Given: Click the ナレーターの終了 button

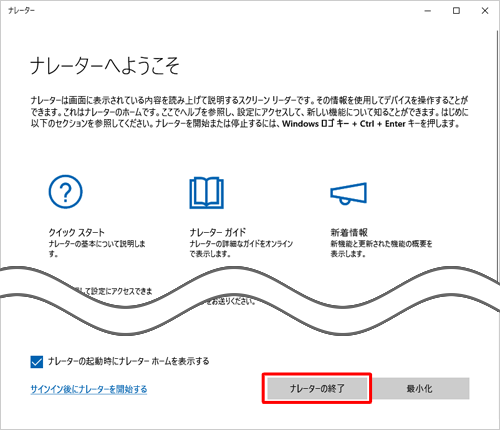Looking at the screenshot, I should click(317, 388).
